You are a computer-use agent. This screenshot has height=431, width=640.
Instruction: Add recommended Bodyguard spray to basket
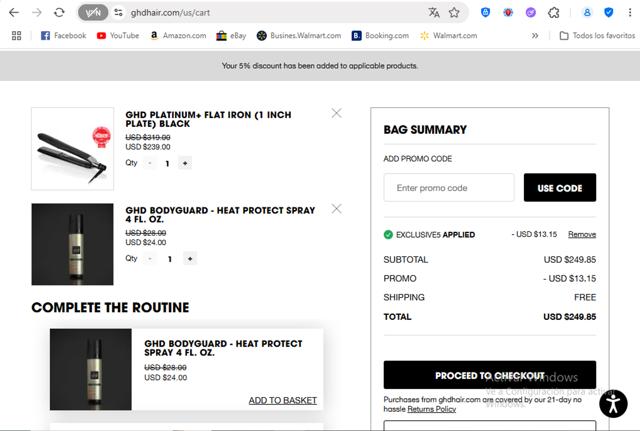[282, 400]
